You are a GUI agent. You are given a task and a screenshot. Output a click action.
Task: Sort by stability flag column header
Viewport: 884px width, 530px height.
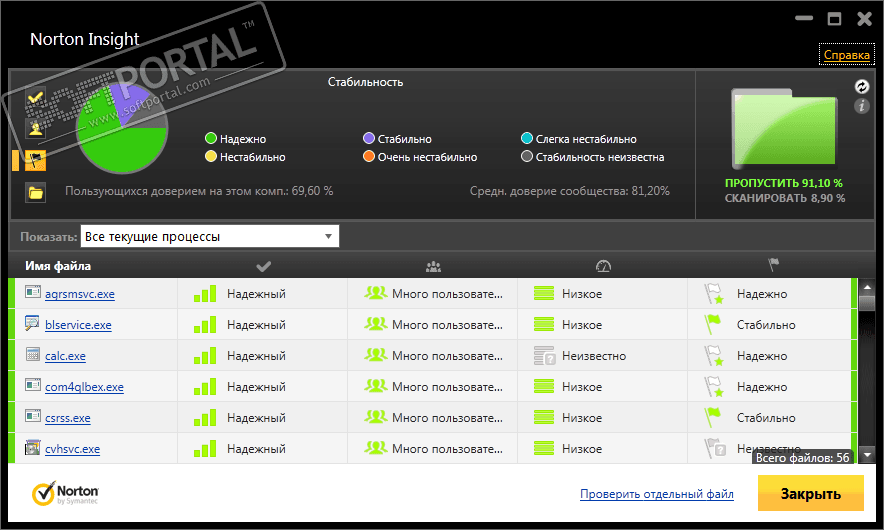(773, 264)
